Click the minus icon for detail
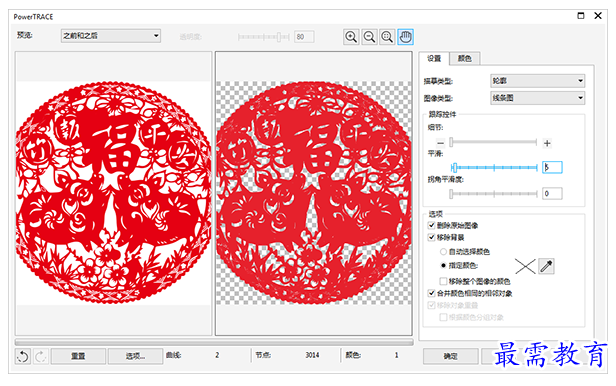This screenshot has width=616, height=386. (x=440, y=143)
